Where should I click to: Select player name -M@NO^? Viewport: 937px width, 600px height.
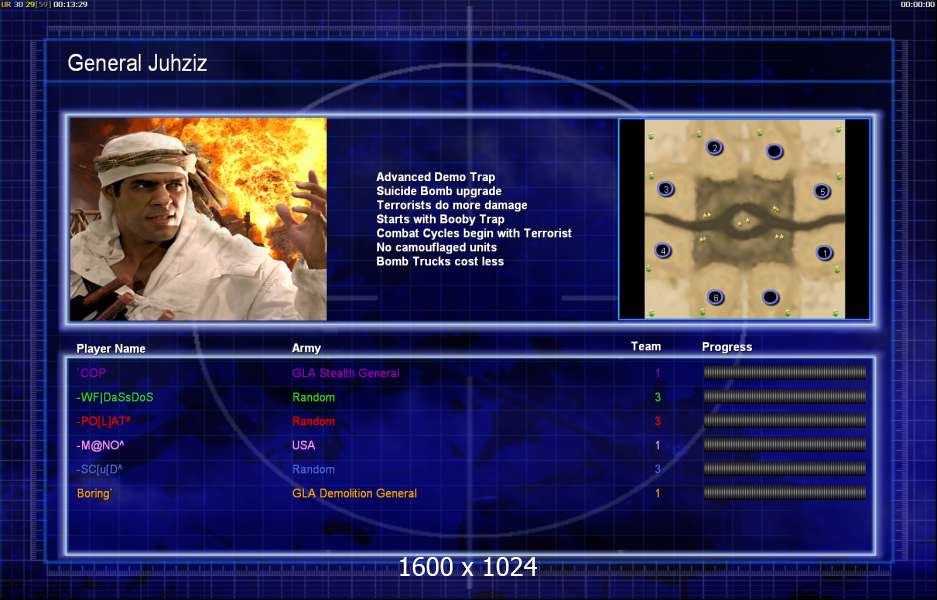(100, 445)
